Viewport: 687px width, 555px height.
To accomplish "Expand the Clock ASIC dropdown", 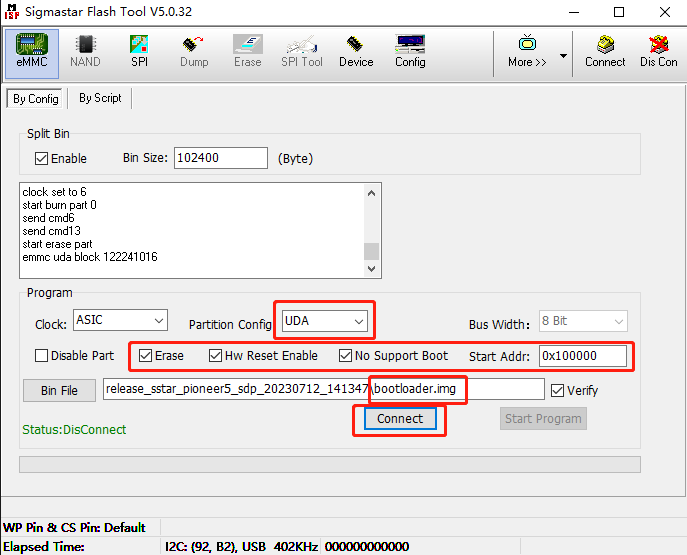I will pos(157,321).
